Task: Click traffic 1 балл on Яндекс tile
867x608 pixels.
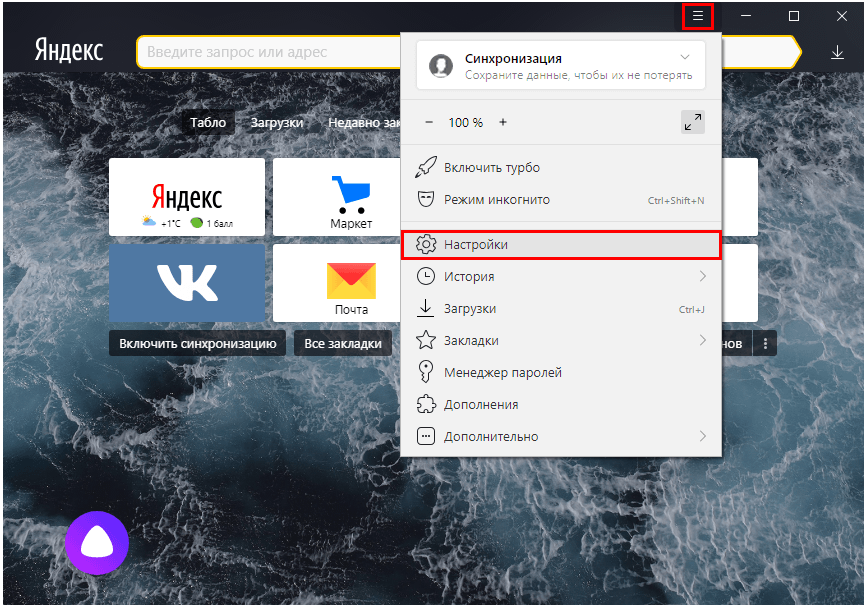Action: click(212, 223)
